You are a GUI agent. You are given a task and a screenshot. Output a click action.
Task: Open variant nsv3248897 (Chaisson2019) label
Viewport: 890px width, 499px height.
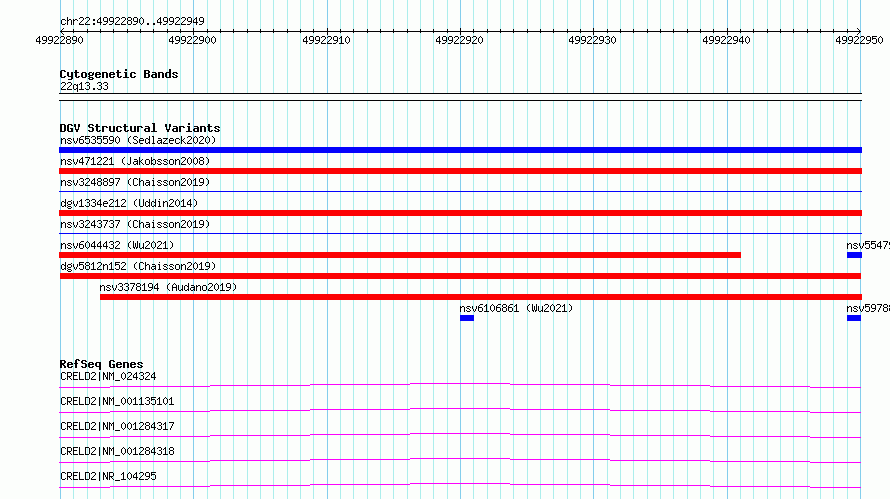coord(135,182)
